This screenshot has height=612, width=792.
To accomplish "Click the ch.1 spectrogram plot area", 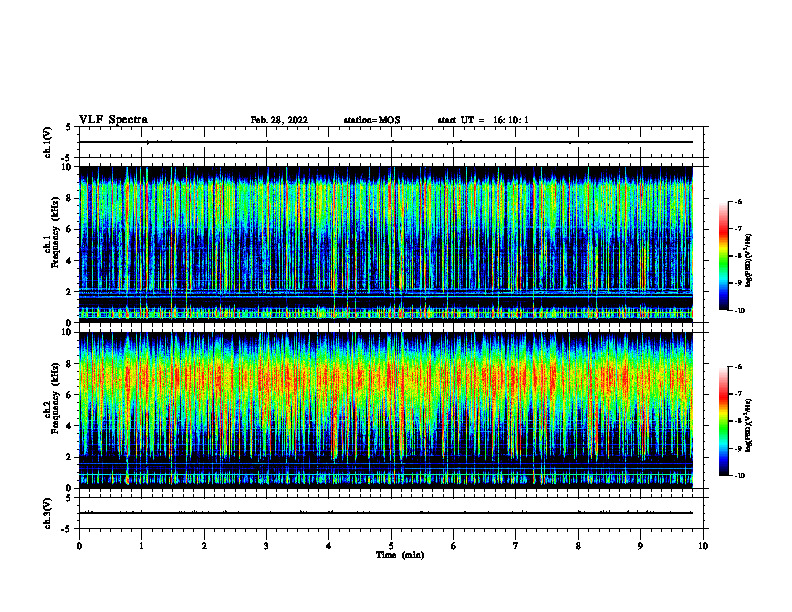I will click(386, 244).
